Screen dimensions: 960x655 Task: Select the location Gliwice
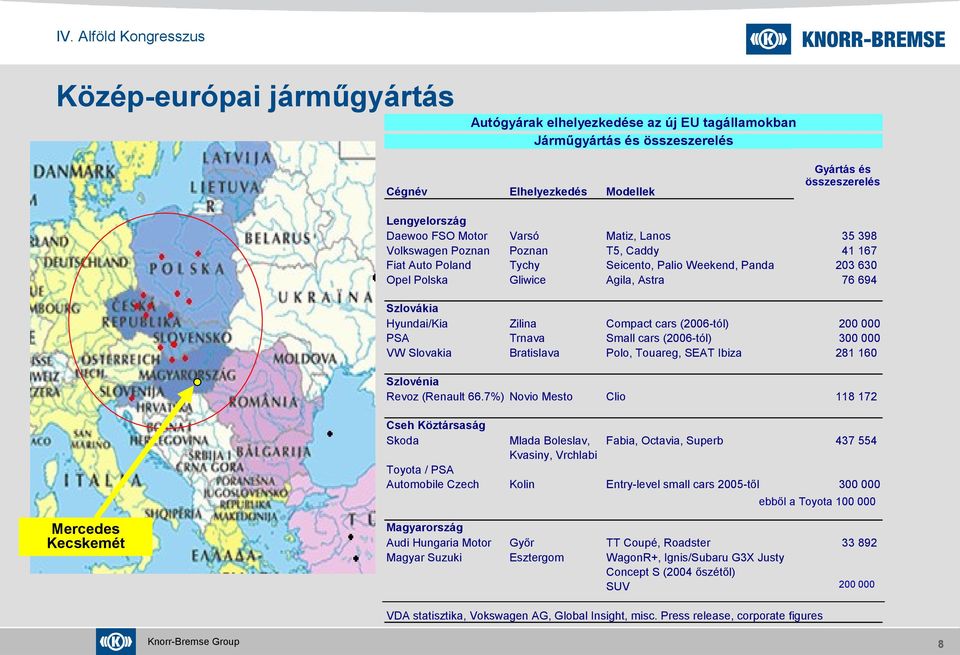tap(527, 280)
